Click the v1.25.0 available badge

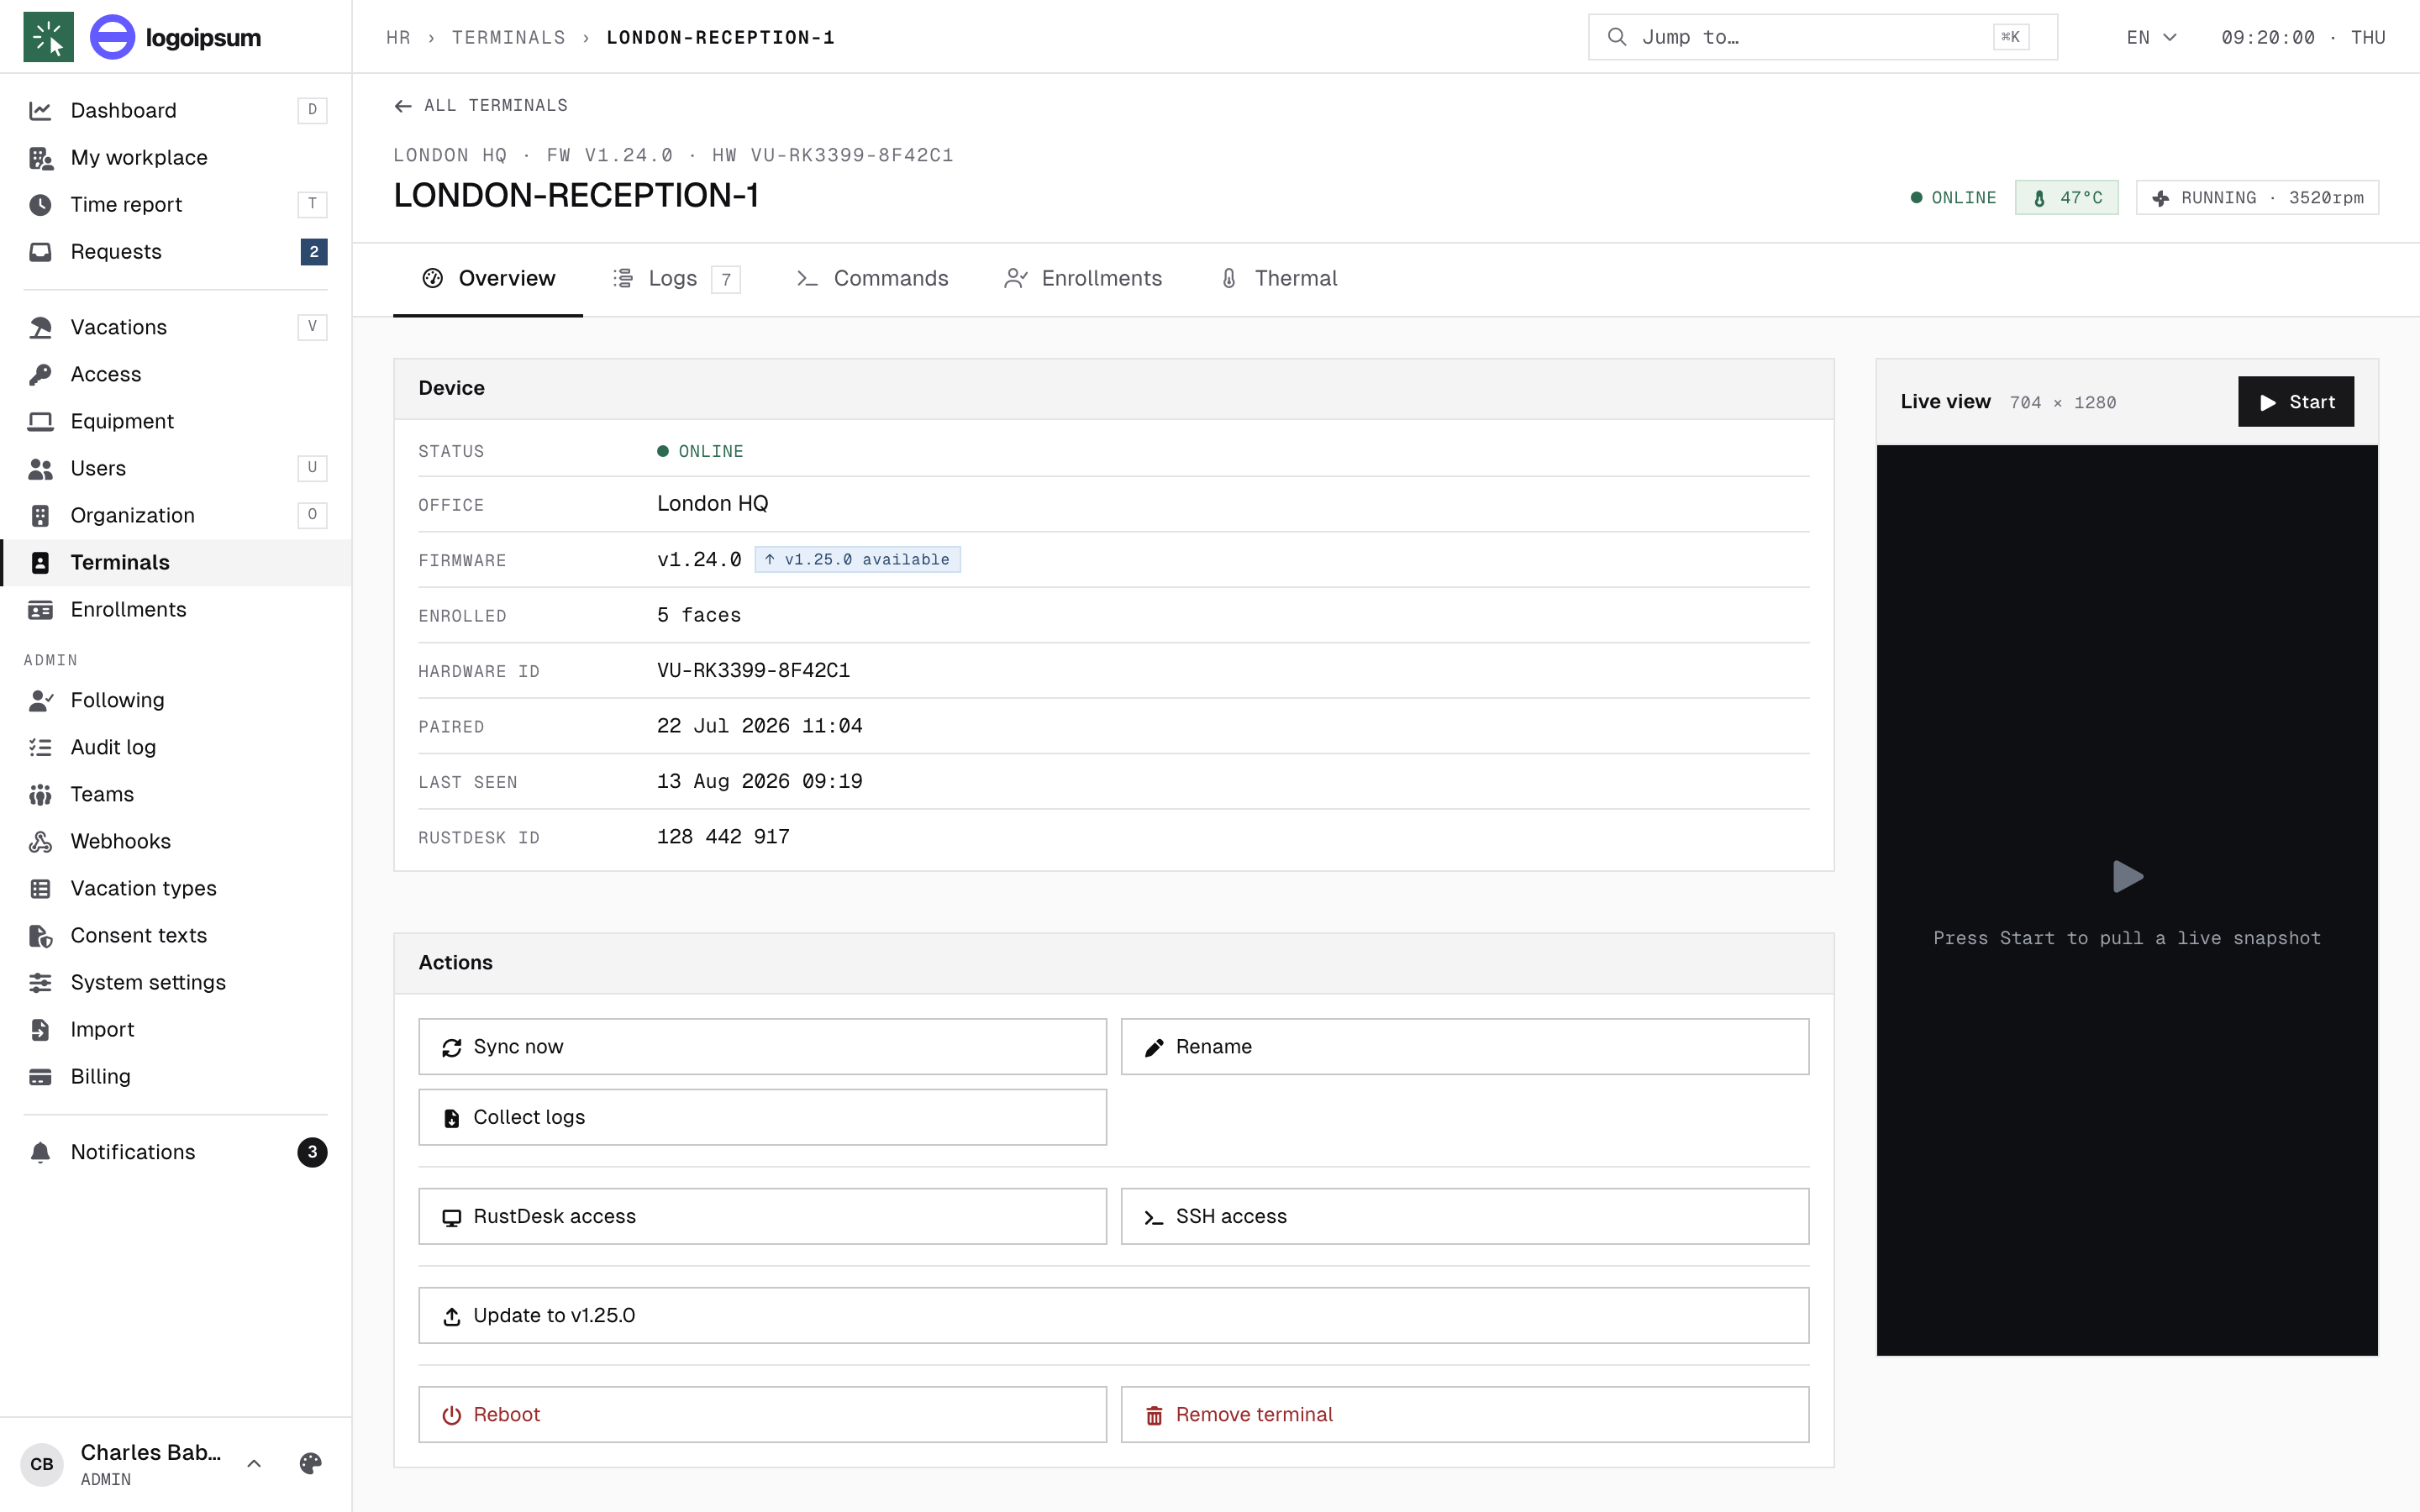(857, 559)
